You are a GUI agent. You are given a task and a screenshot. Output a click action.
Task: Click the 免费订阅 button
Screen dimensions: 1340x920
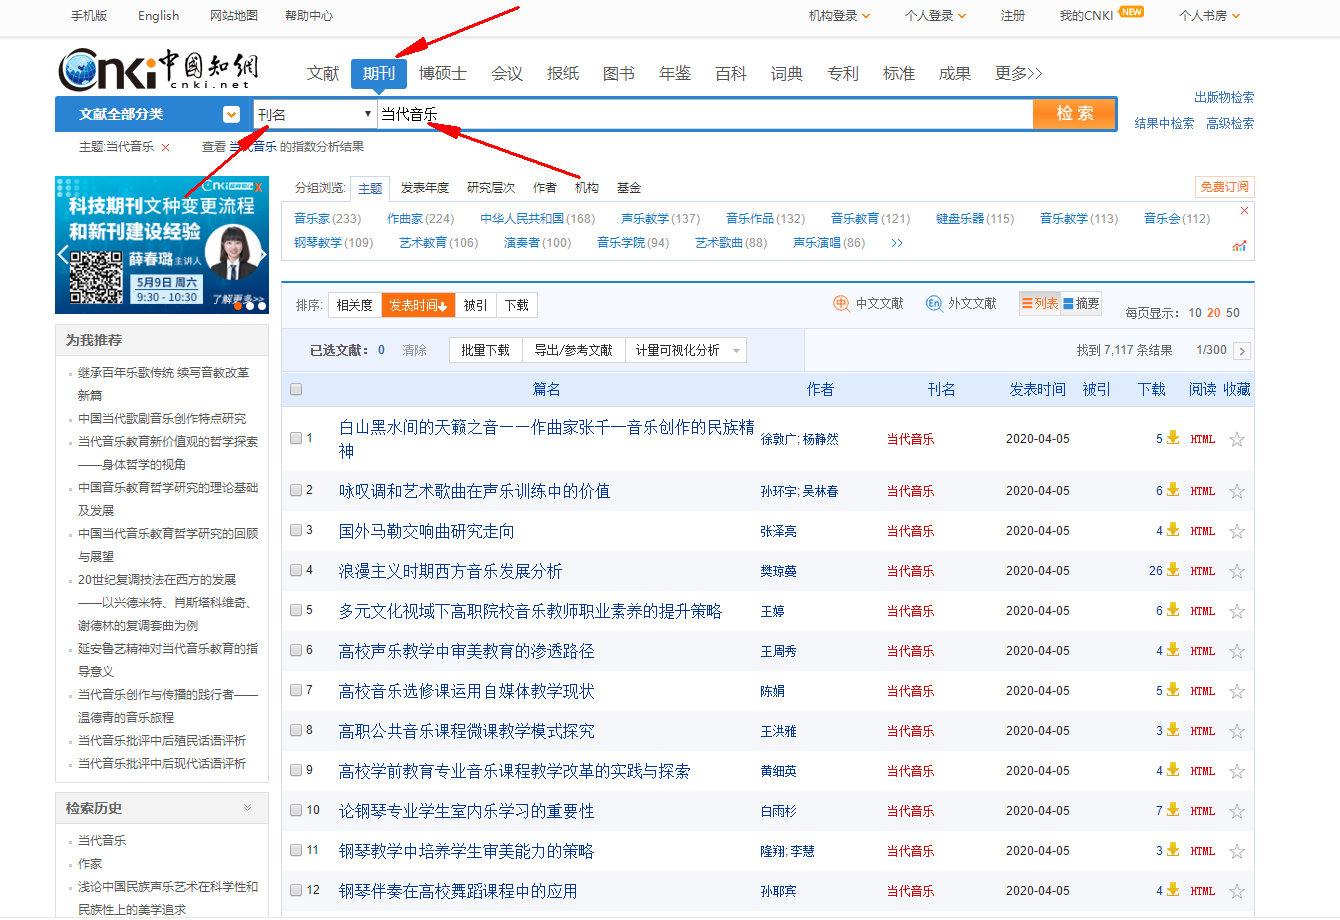(x=1224, y=187)
